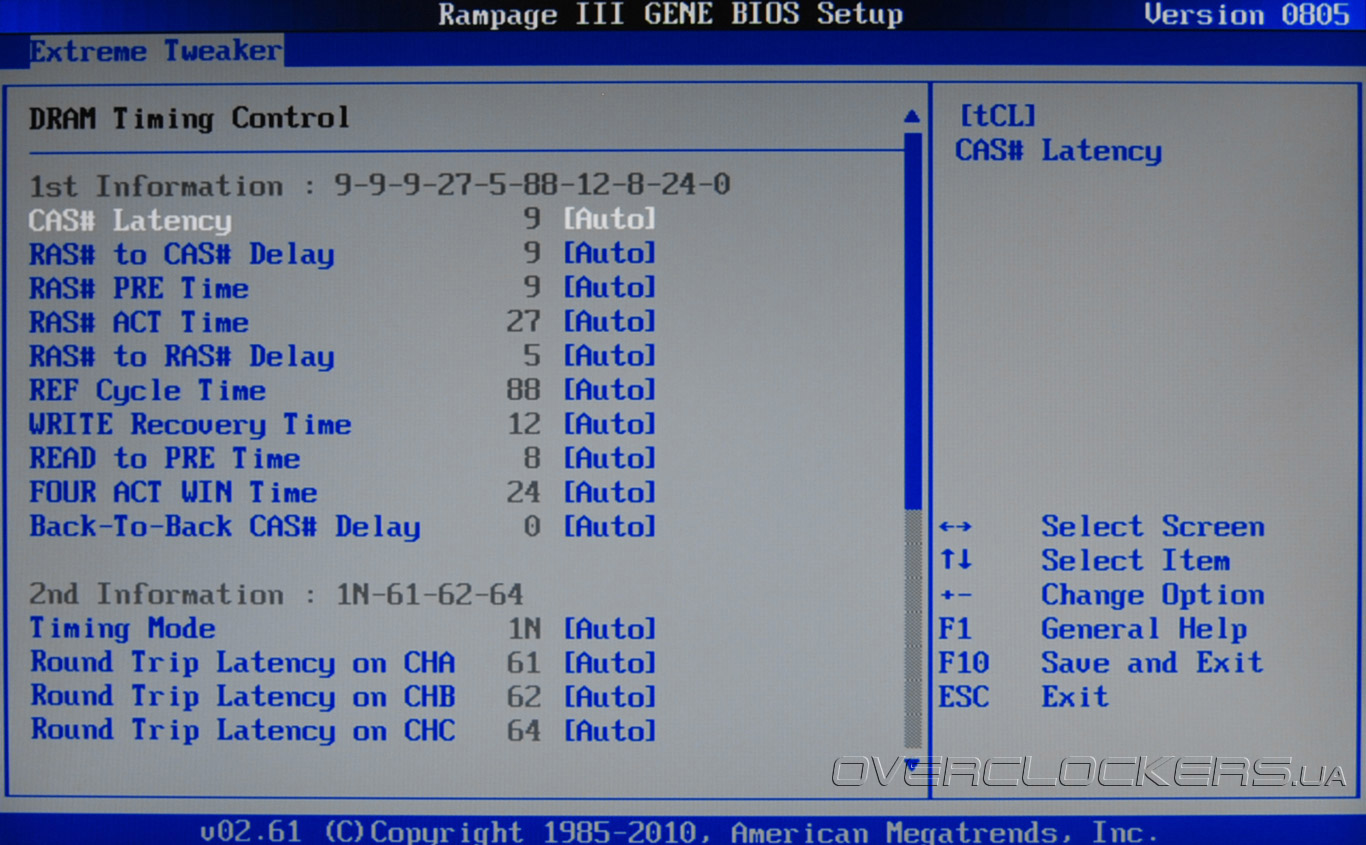The height and width of the screenshot is (845, 1366).
Task: Open the [Auto] option for Timing Mode
Action: (x=609, y=628)
